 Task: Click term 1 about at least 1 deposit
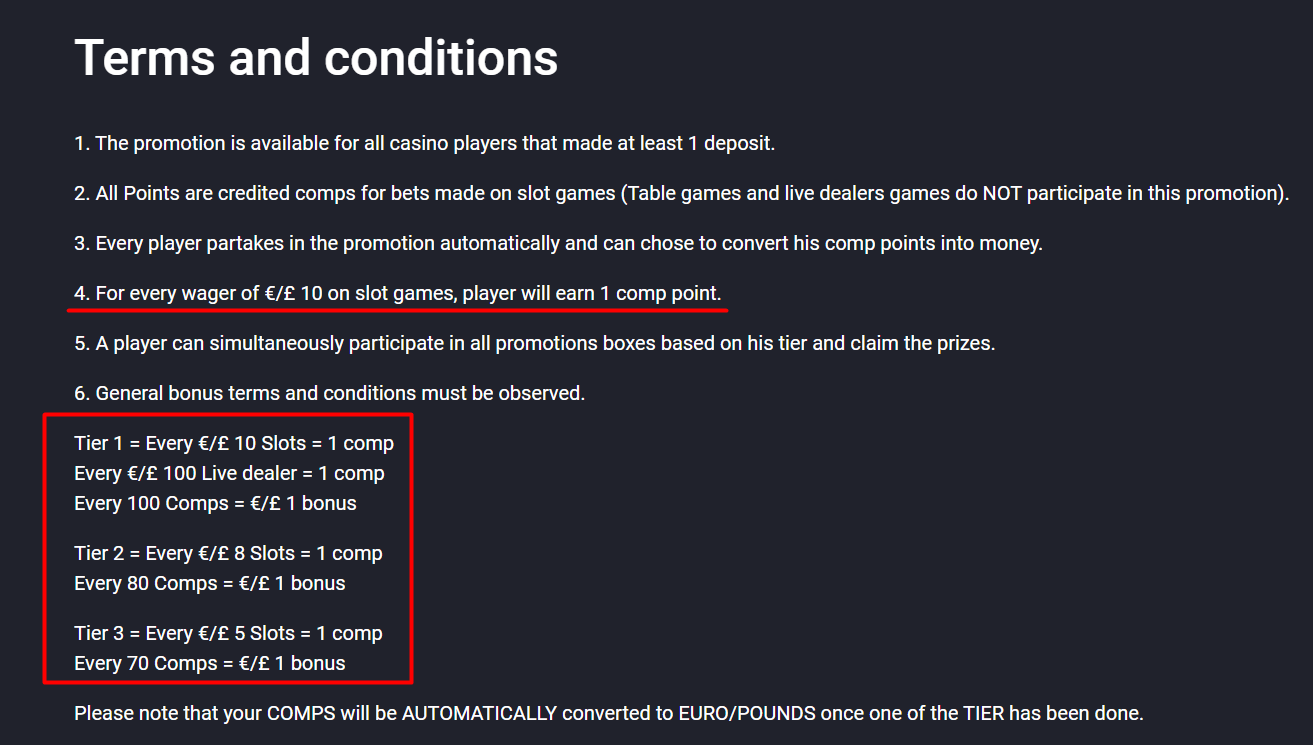coord(424,143)
